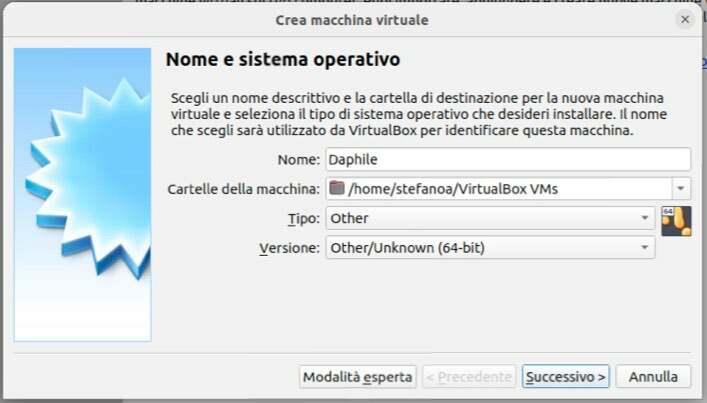Image resolution: width=707 pixels, height=403 pixels.
Task: Cancel the wizard with Annulla
Action: click(x=653, y=376)
